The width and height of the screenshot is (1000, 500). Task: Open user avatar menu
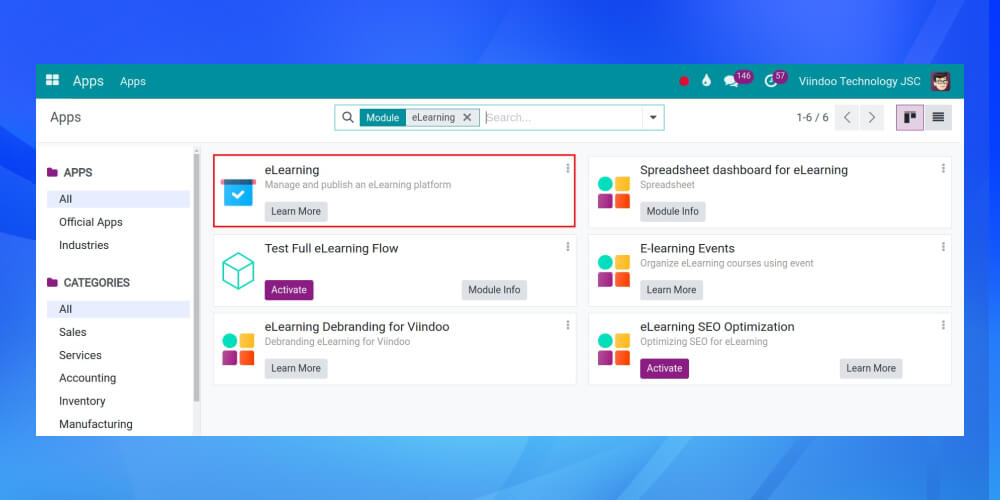[x=940, y=81]
